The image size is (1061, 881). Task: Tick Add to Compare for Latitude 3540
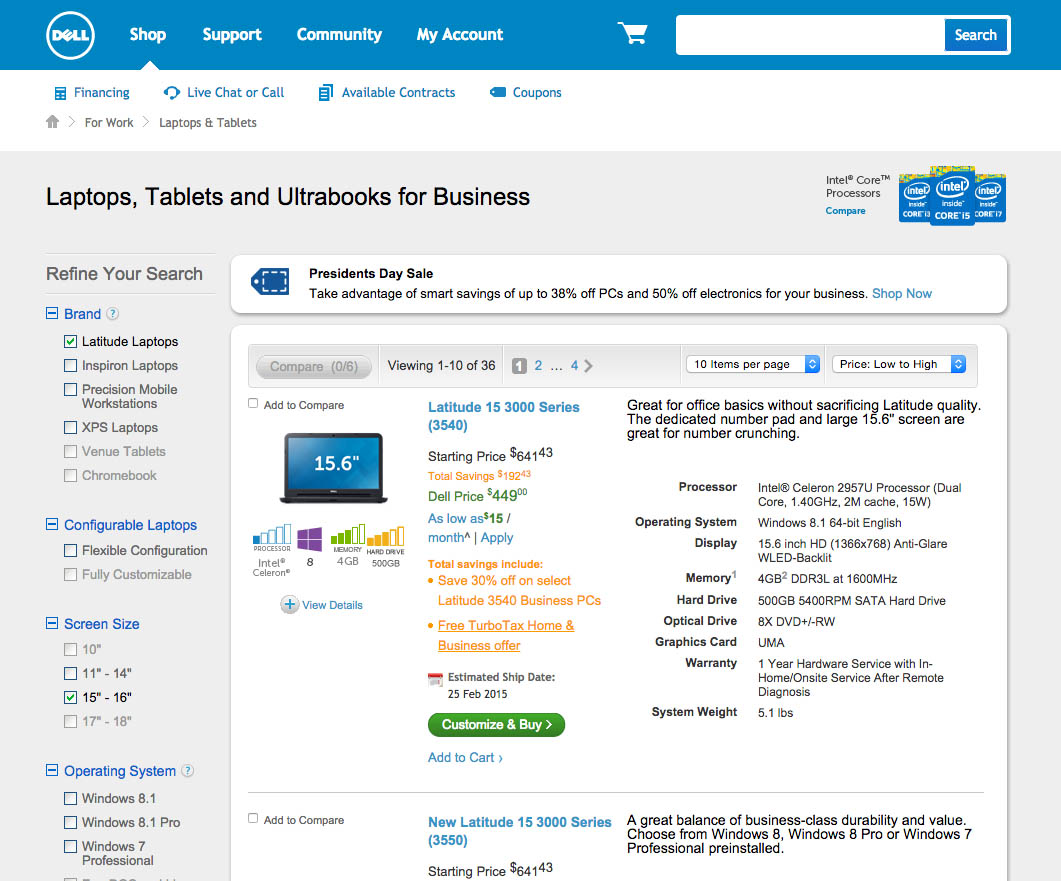[253, 404]
